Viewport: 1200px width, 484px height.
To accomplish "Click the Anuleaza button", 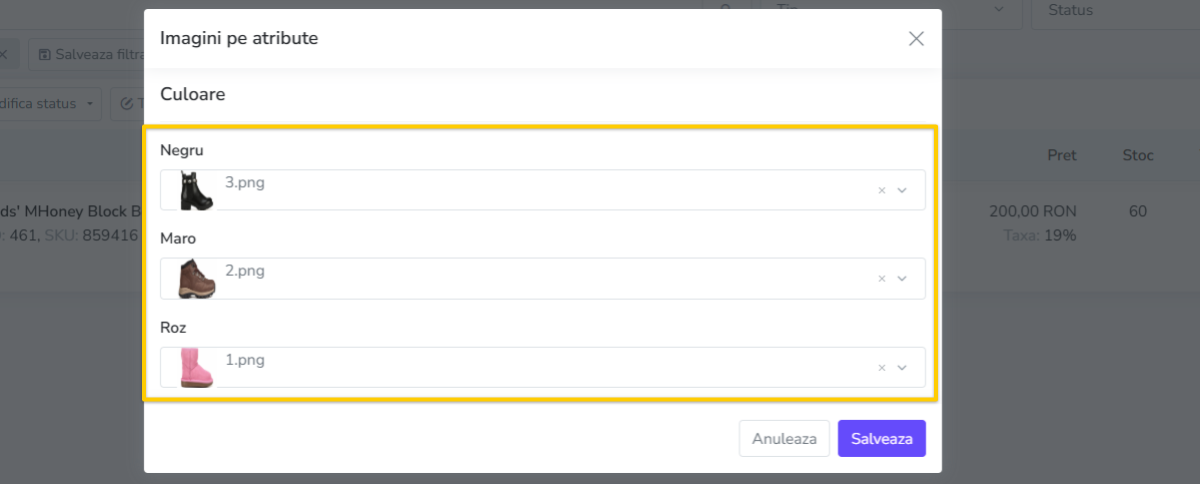I will click(784, 438).
